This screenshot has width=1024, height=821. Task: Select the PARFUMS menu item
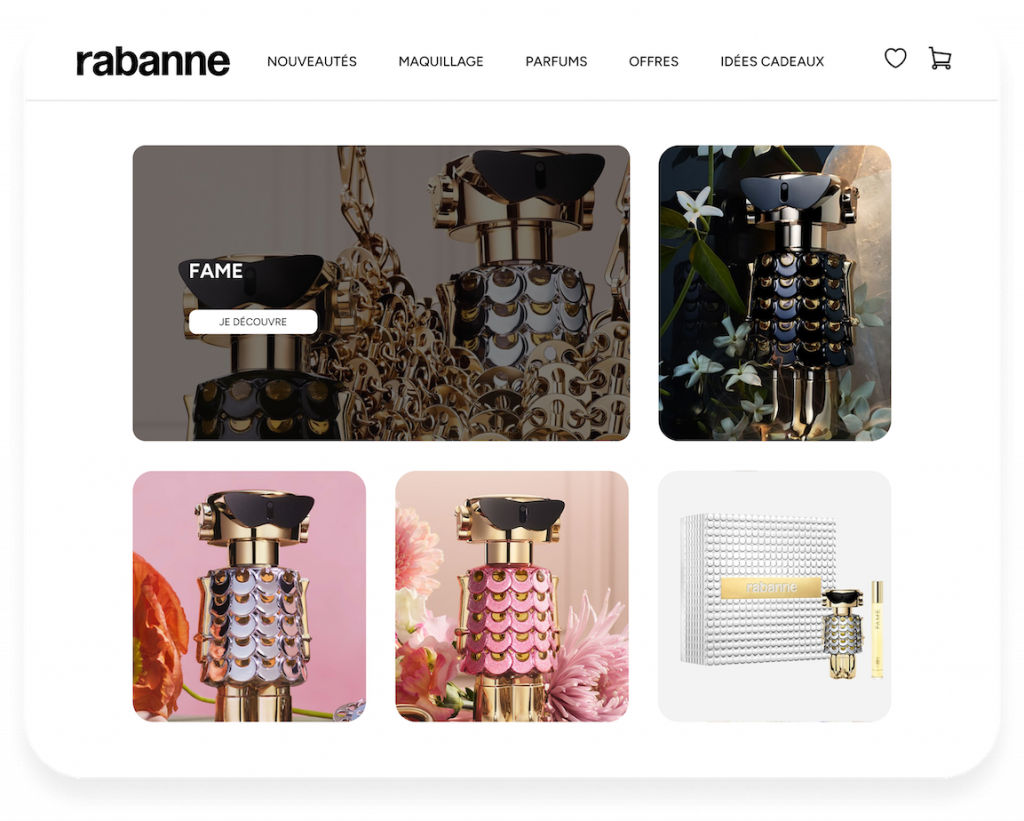coord(556,61)
